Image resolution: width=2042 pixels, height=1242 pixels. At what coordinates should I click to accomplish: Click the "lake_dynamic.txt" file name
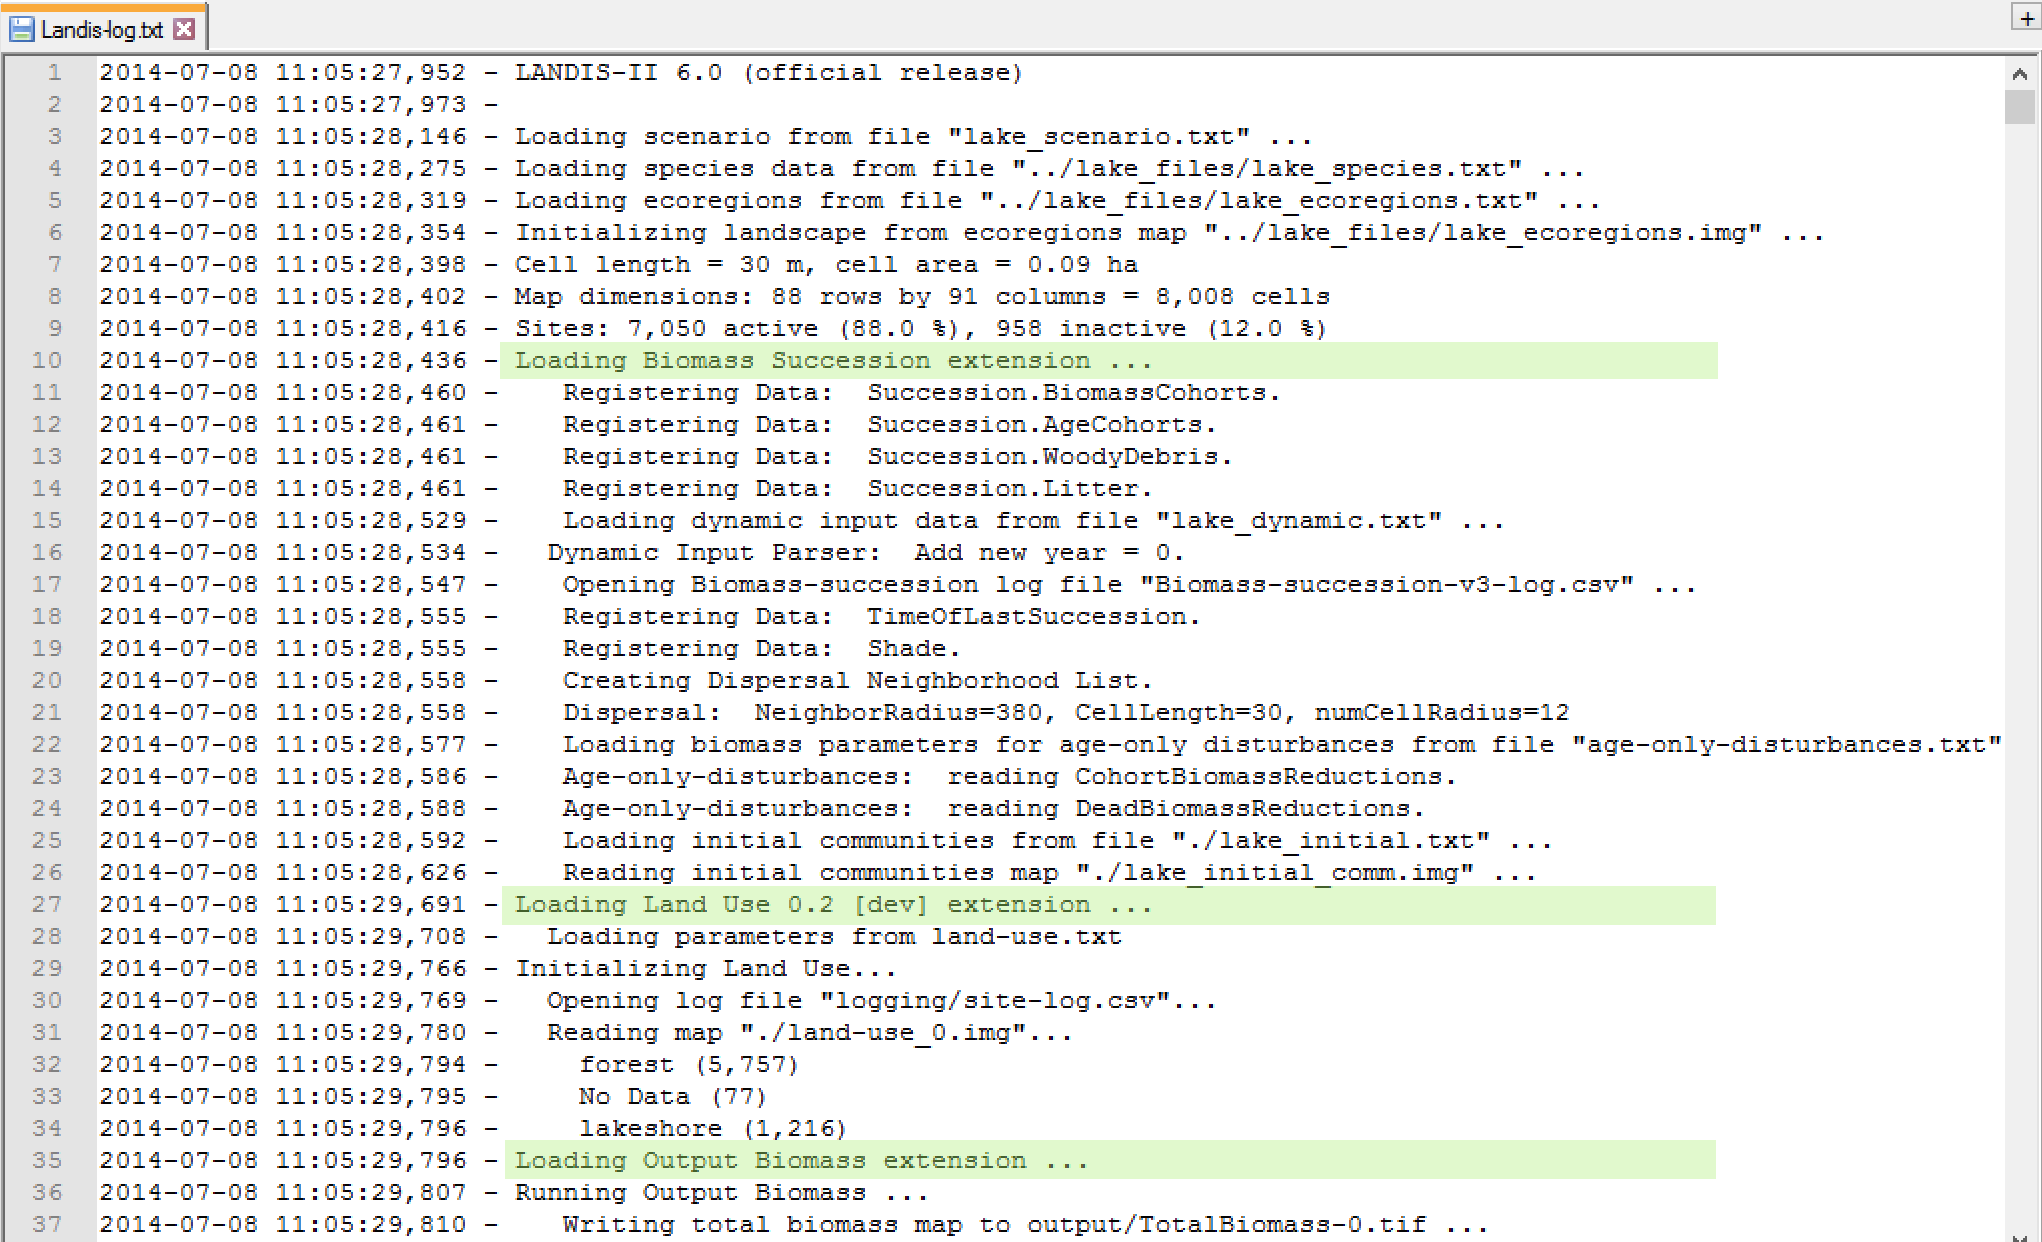tap(1299, 520)
